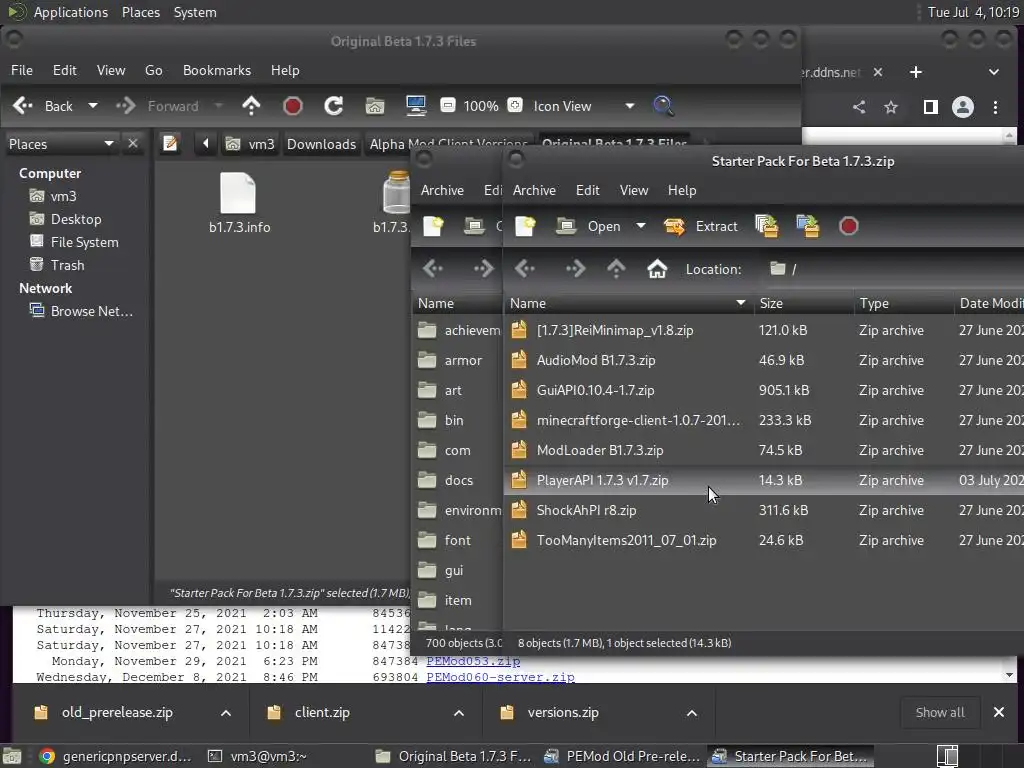Viewport: 1024px width, 768px height.
Task: Open the Places sidebar dropdown
Action: tap(61, 144)
